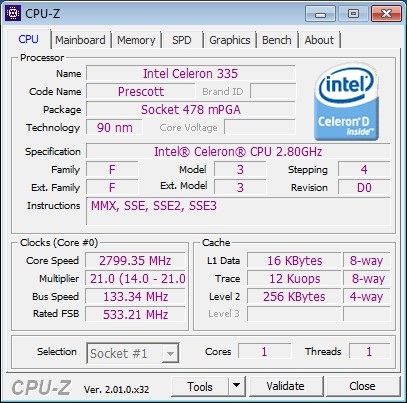
Task: Click the Tools button
Action: coord(200,386)
